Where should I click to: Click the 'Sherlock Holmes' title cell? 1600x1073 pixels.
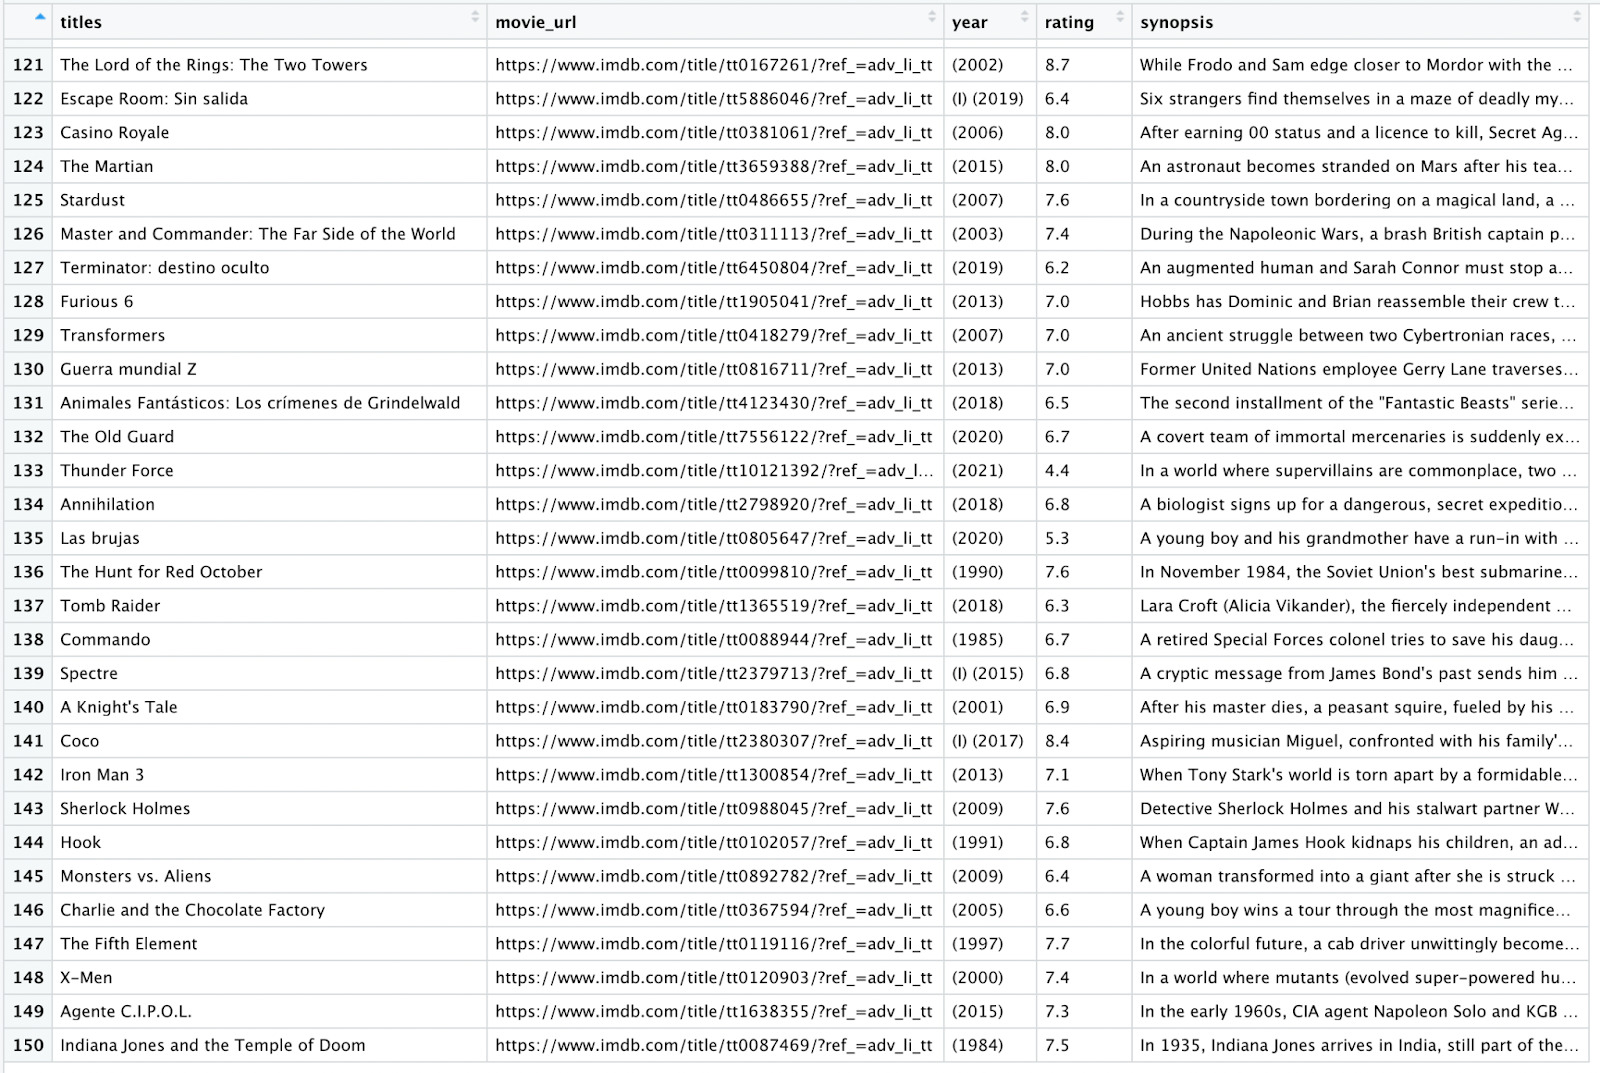269,809
